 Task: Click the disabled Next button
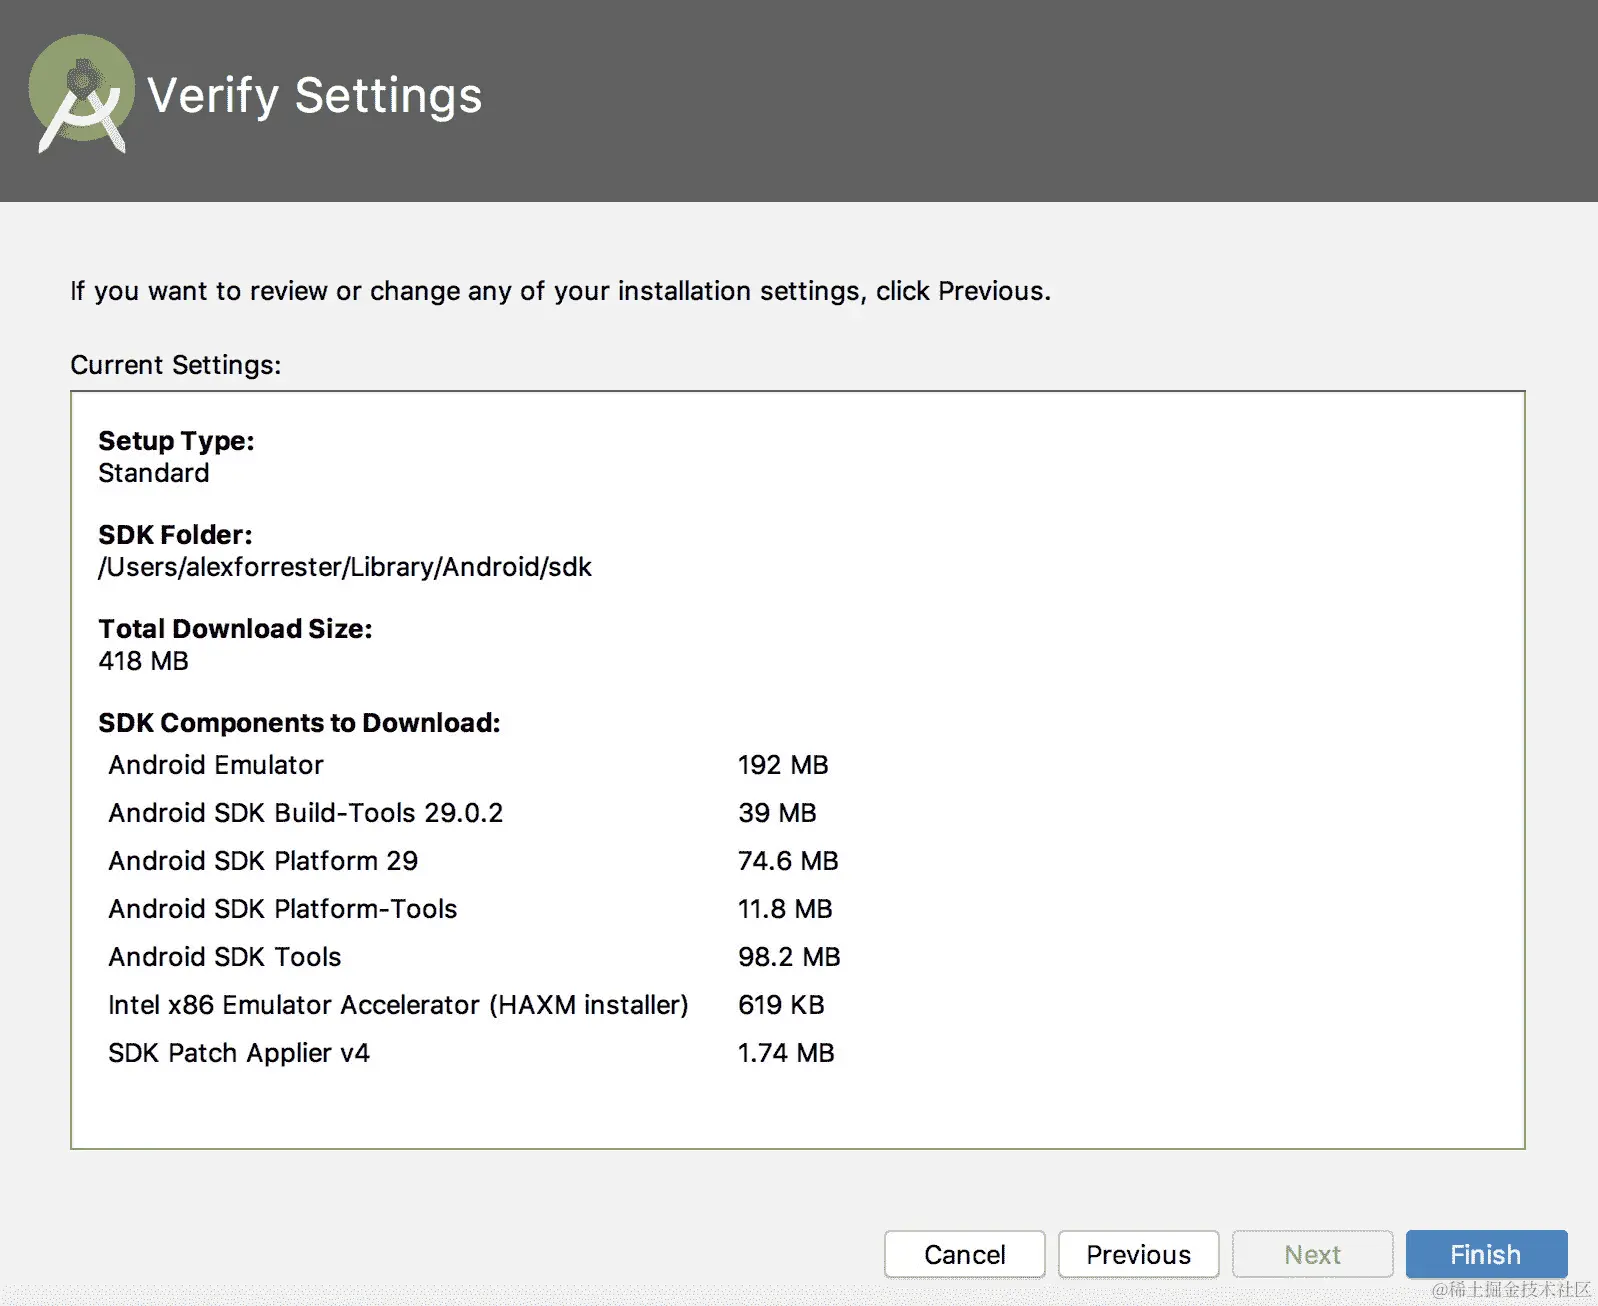point(1312,1254)
